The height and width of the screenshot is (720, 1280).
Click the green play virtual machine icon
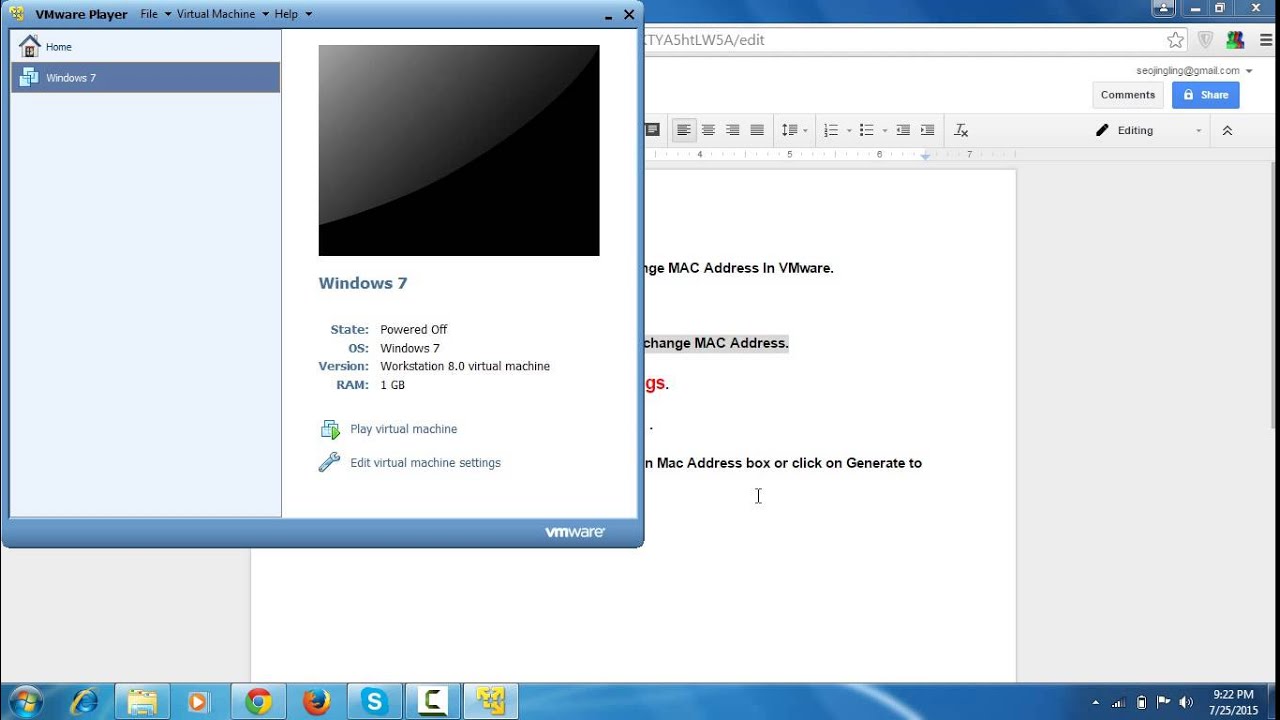tap(330, 429)
